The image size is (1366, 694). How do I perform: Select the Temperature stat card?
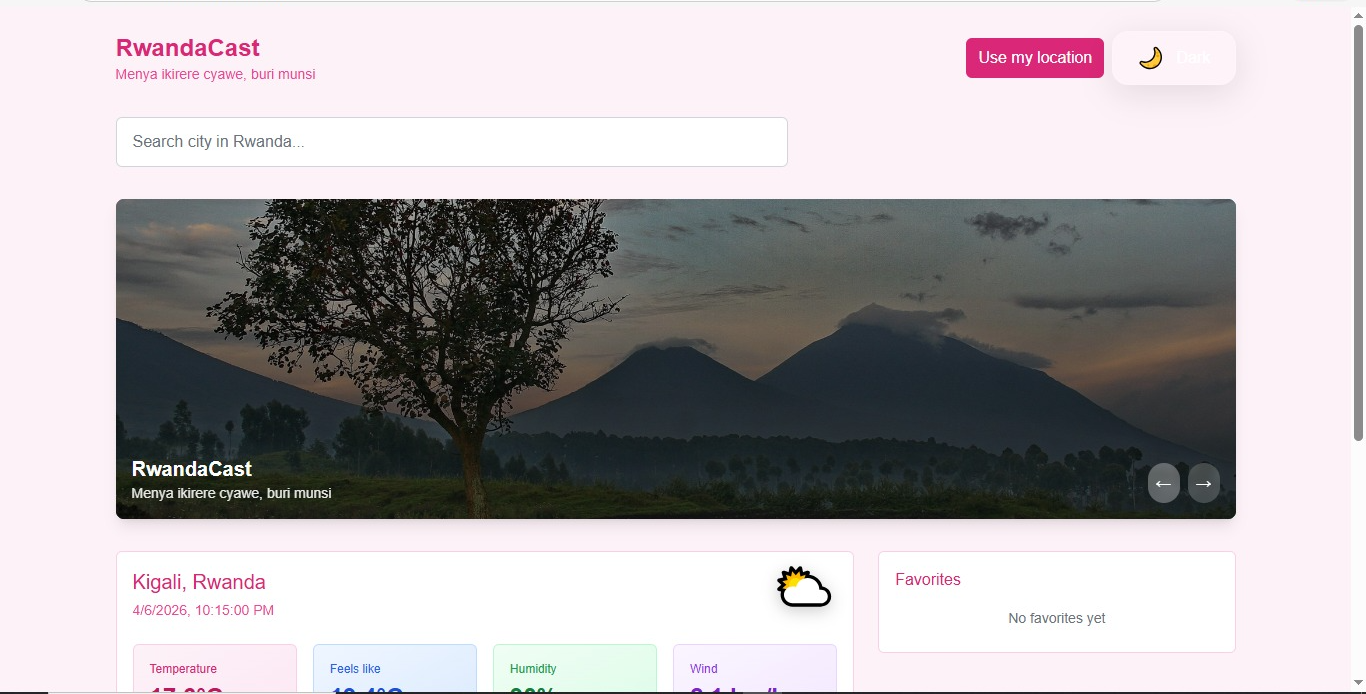[x=215, y=669]
